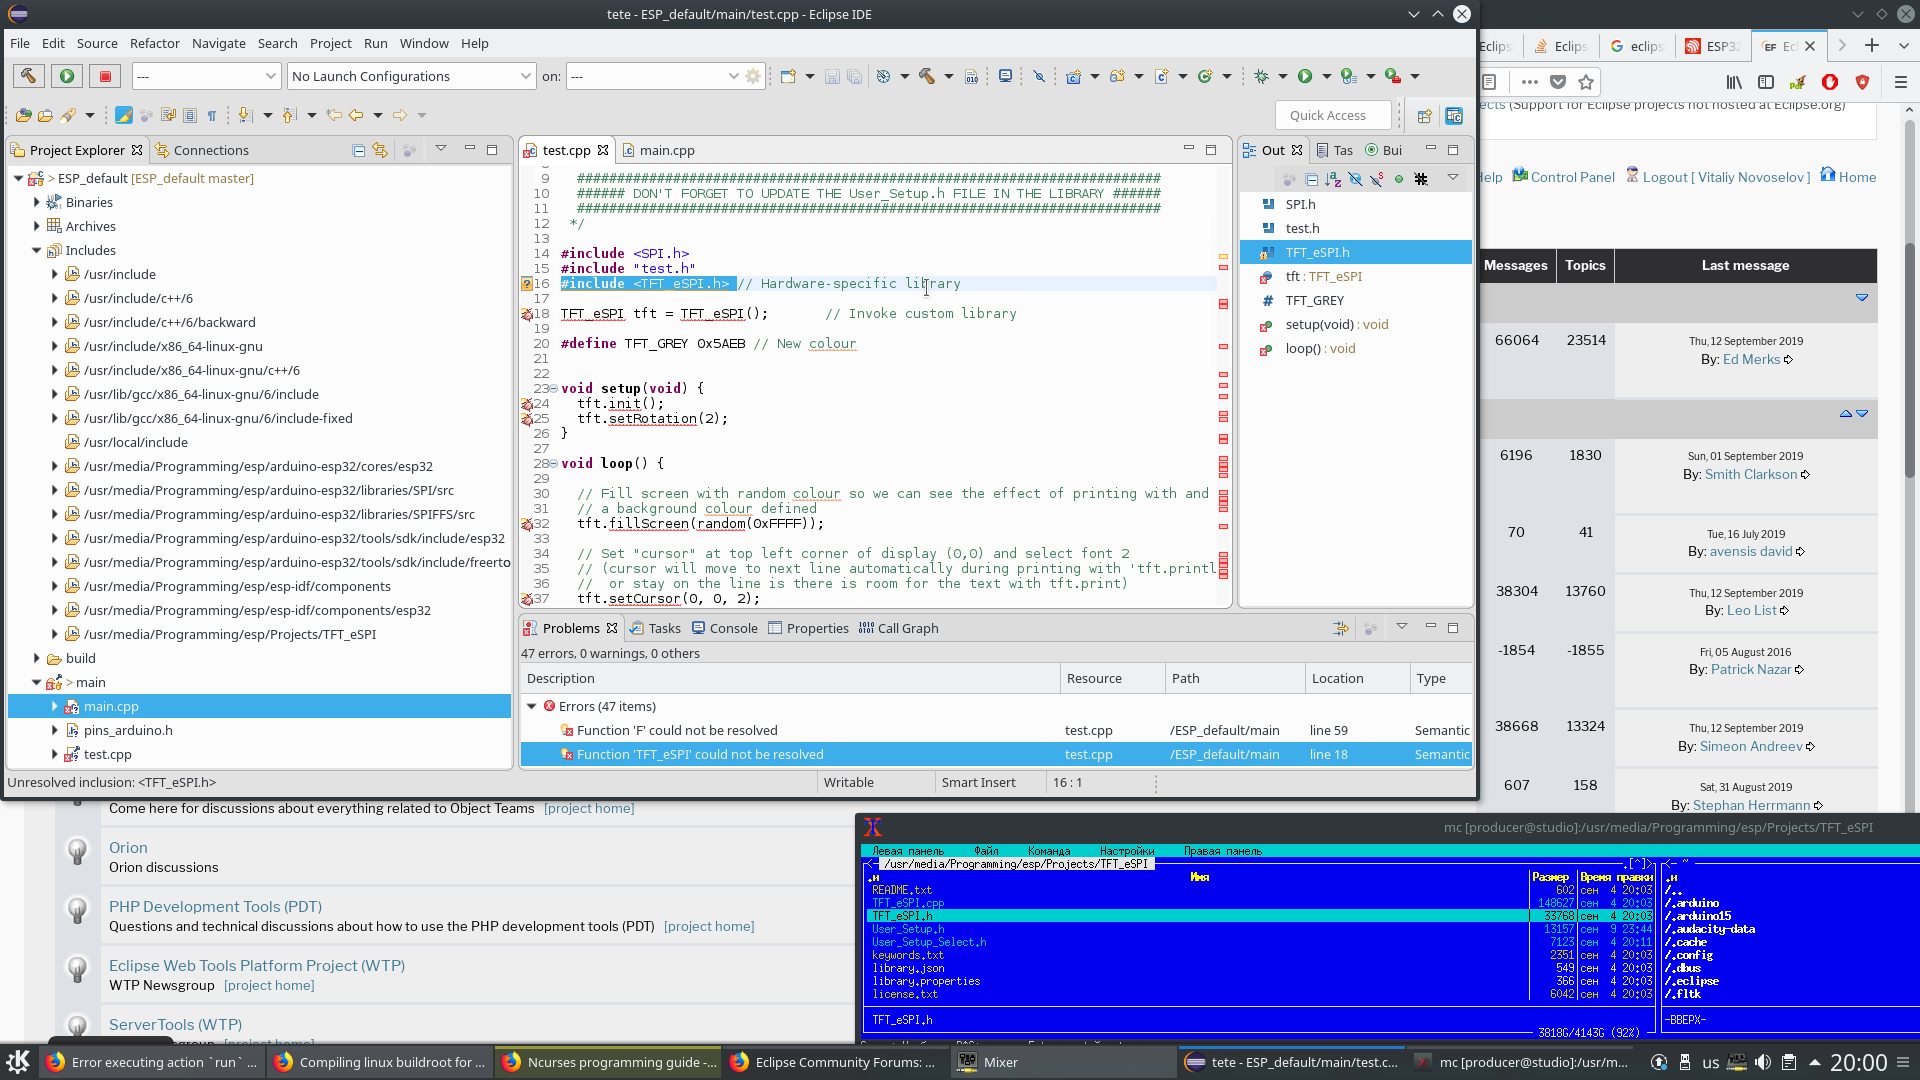Collapse the Errors (47 items) group
The image size is (1920, 1080).
pos(532,706)
